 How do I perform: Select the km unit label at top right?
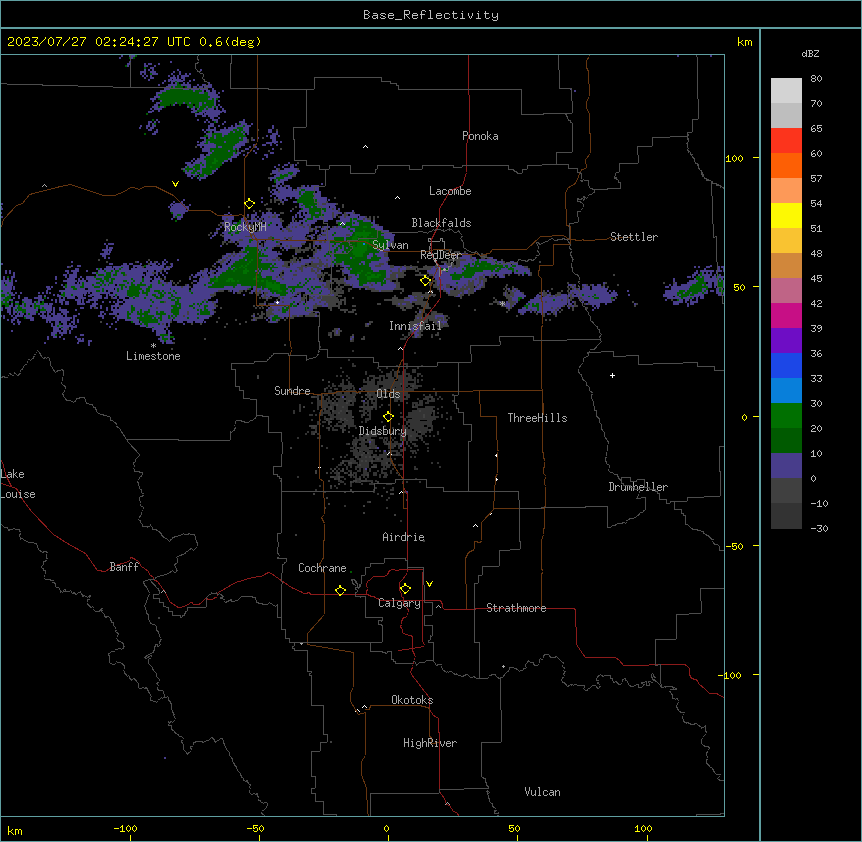[744, 42]
